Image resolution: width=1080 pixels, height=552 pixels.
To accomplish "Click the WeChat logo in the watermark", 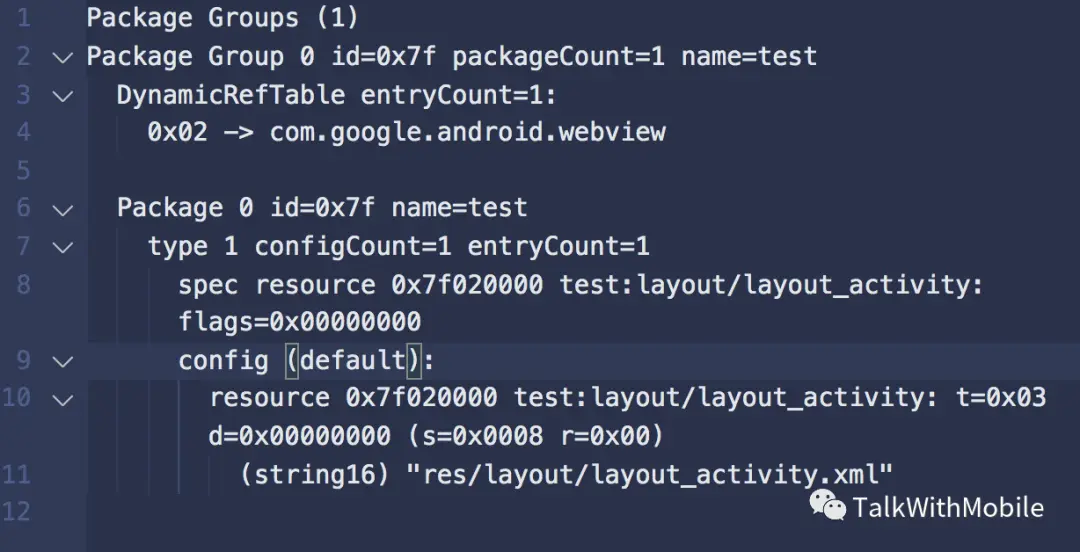I will coord(827,505).
